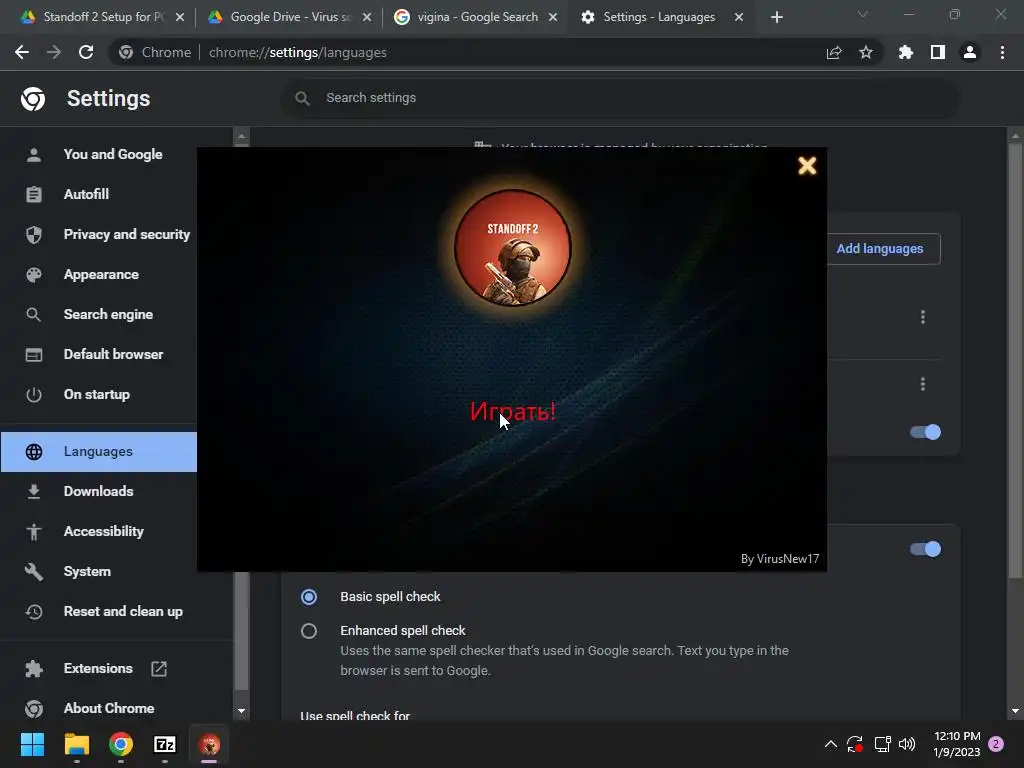Open 7-Zip from taskbar
Viewport: 1024px width, 768px height.
pos(165,744)
